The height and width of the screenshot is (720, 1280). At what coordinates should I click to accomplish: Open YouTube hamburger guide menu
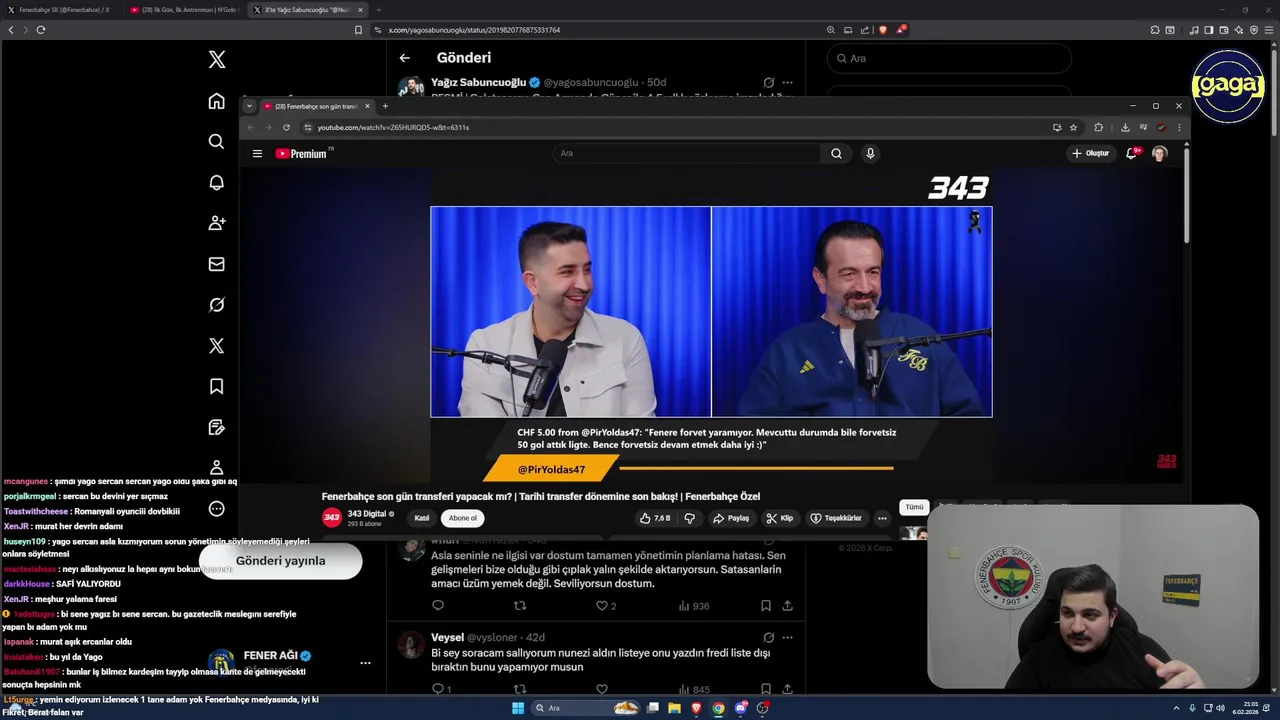pos(257,153)
